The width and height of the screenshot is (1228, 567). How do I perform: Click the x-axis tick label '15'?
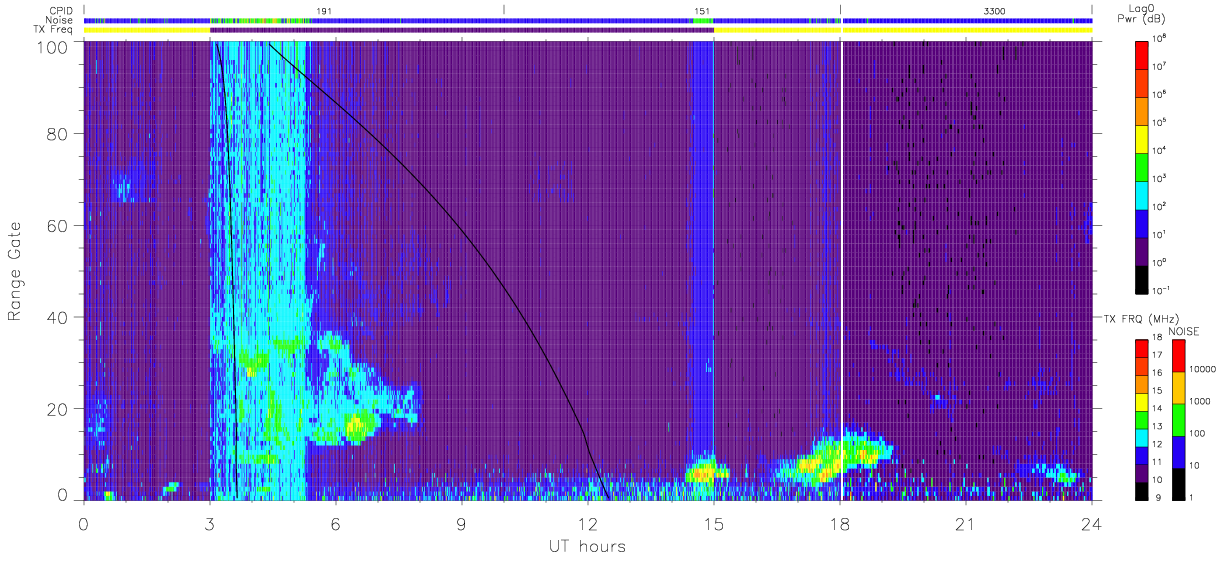[x=714, y=523]
